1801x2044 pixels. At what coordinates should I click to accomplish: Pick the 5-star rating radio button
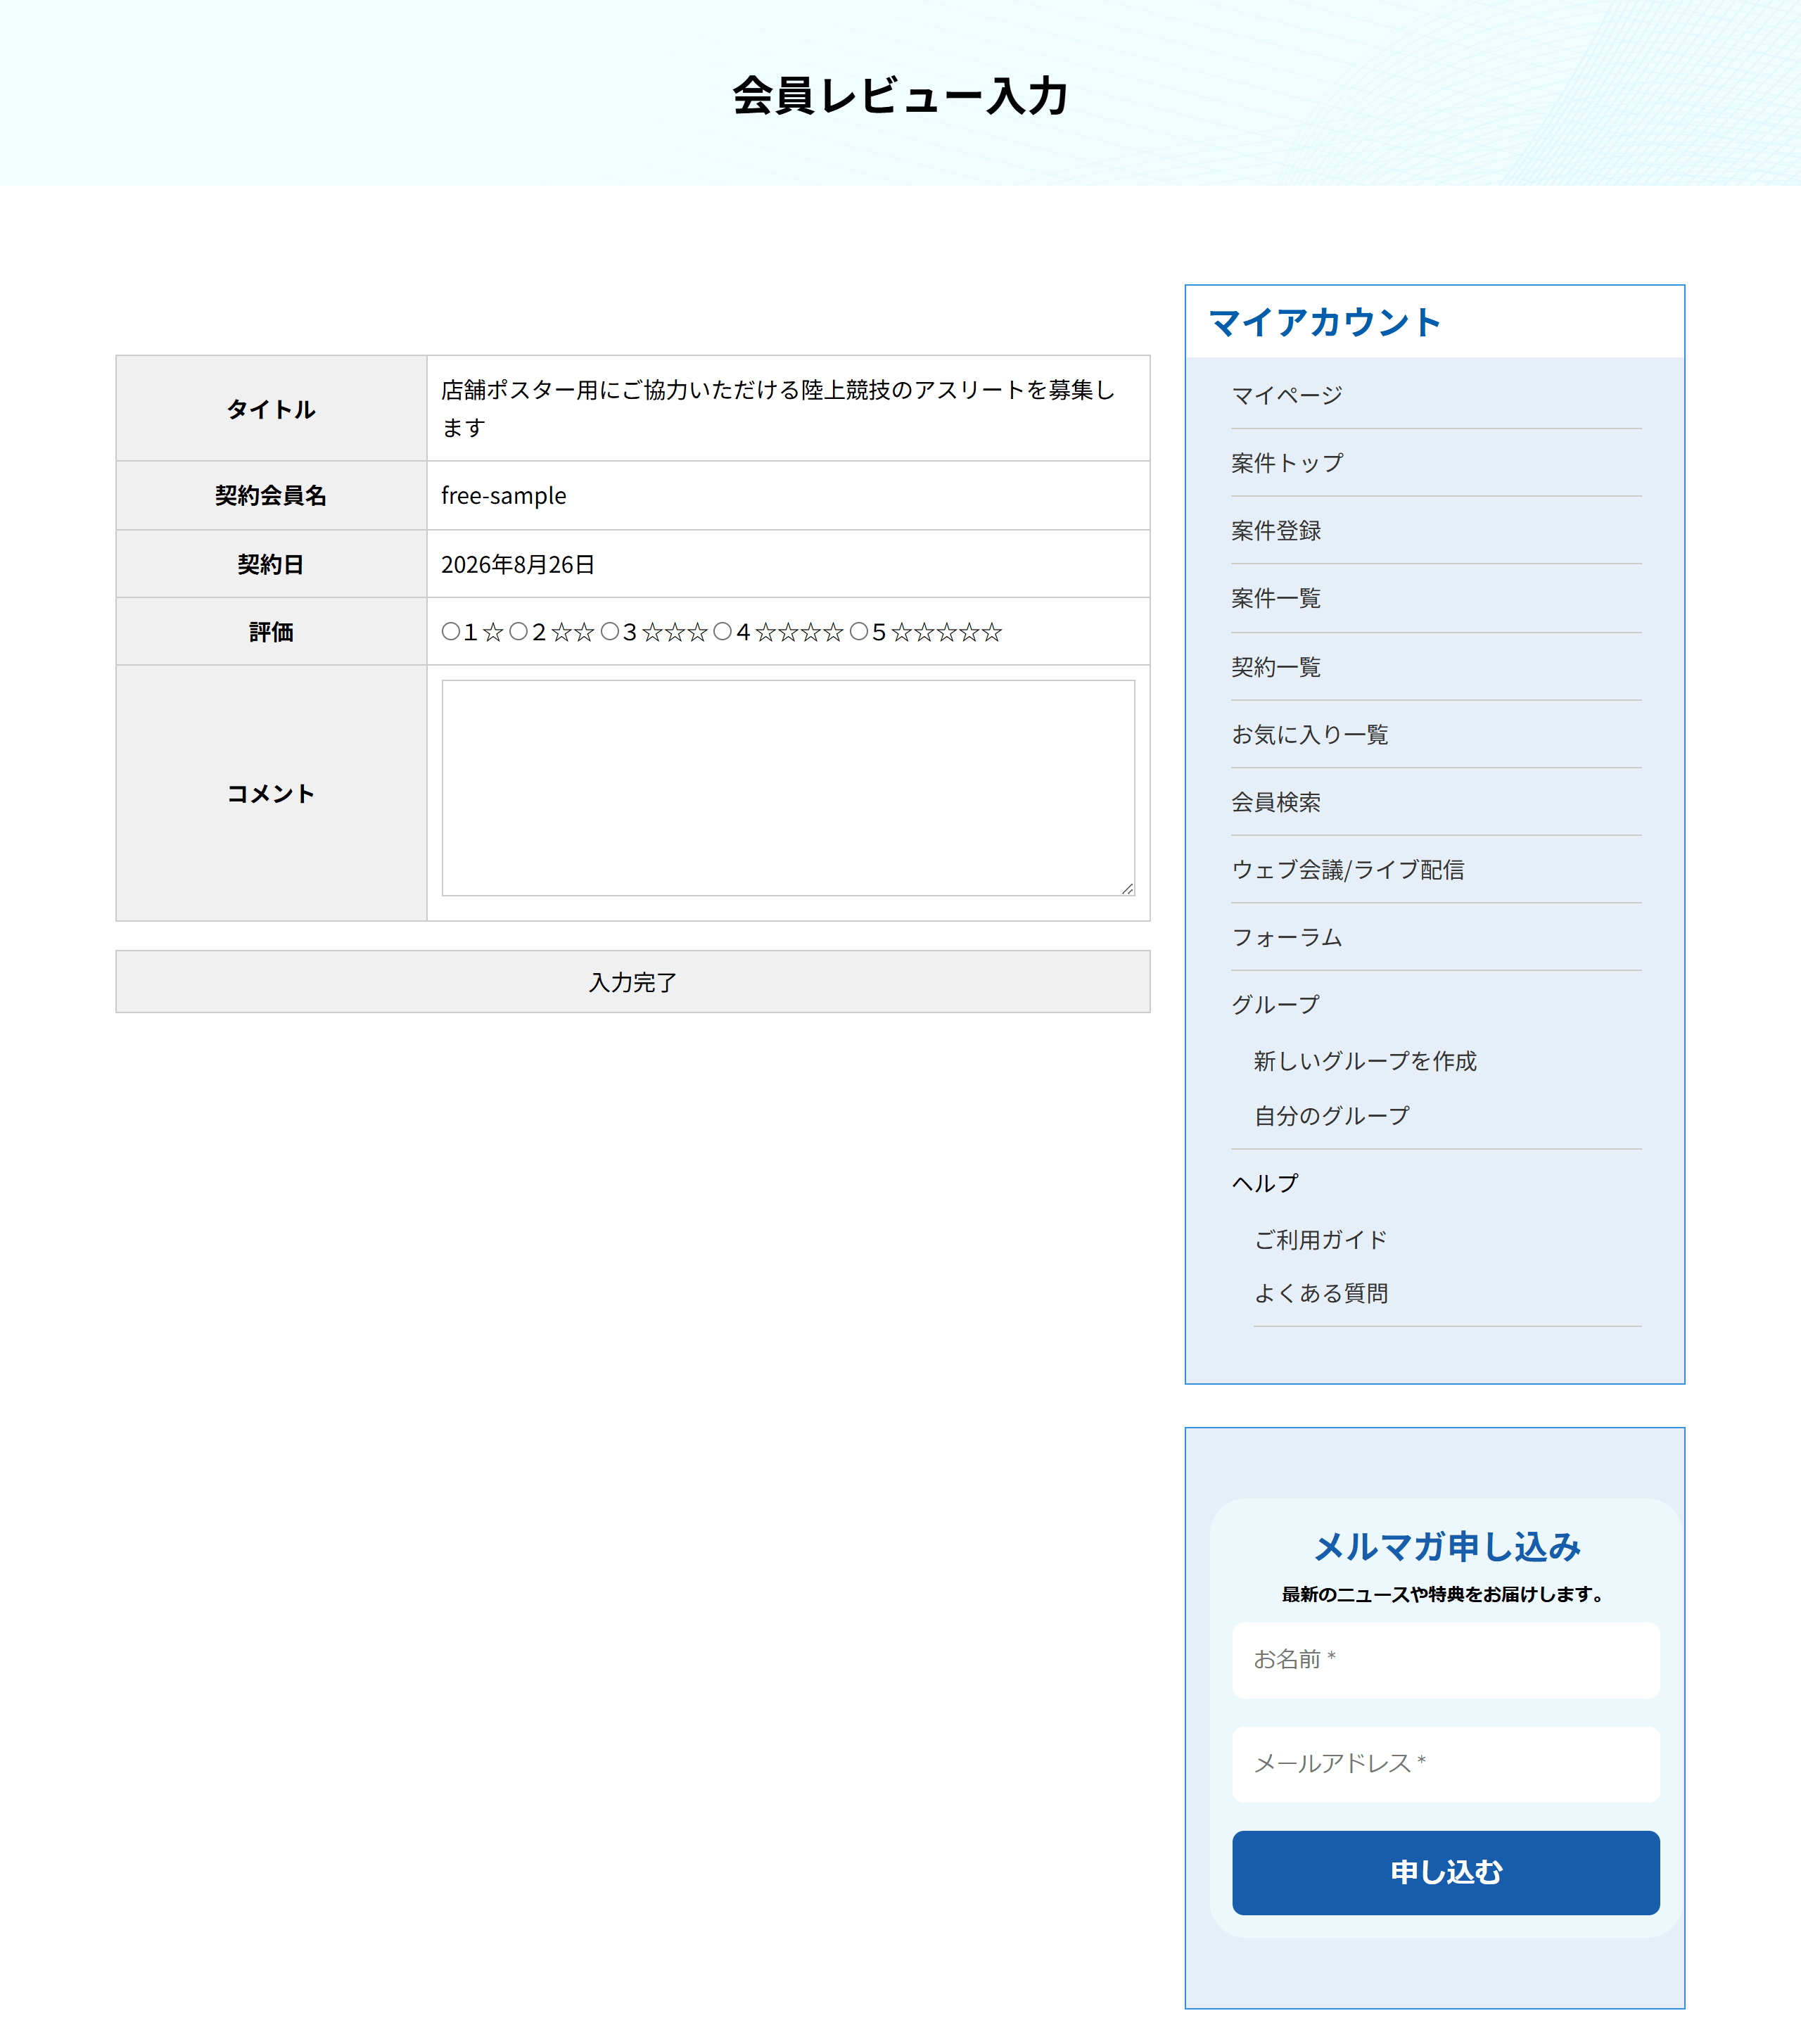(859, 631)
